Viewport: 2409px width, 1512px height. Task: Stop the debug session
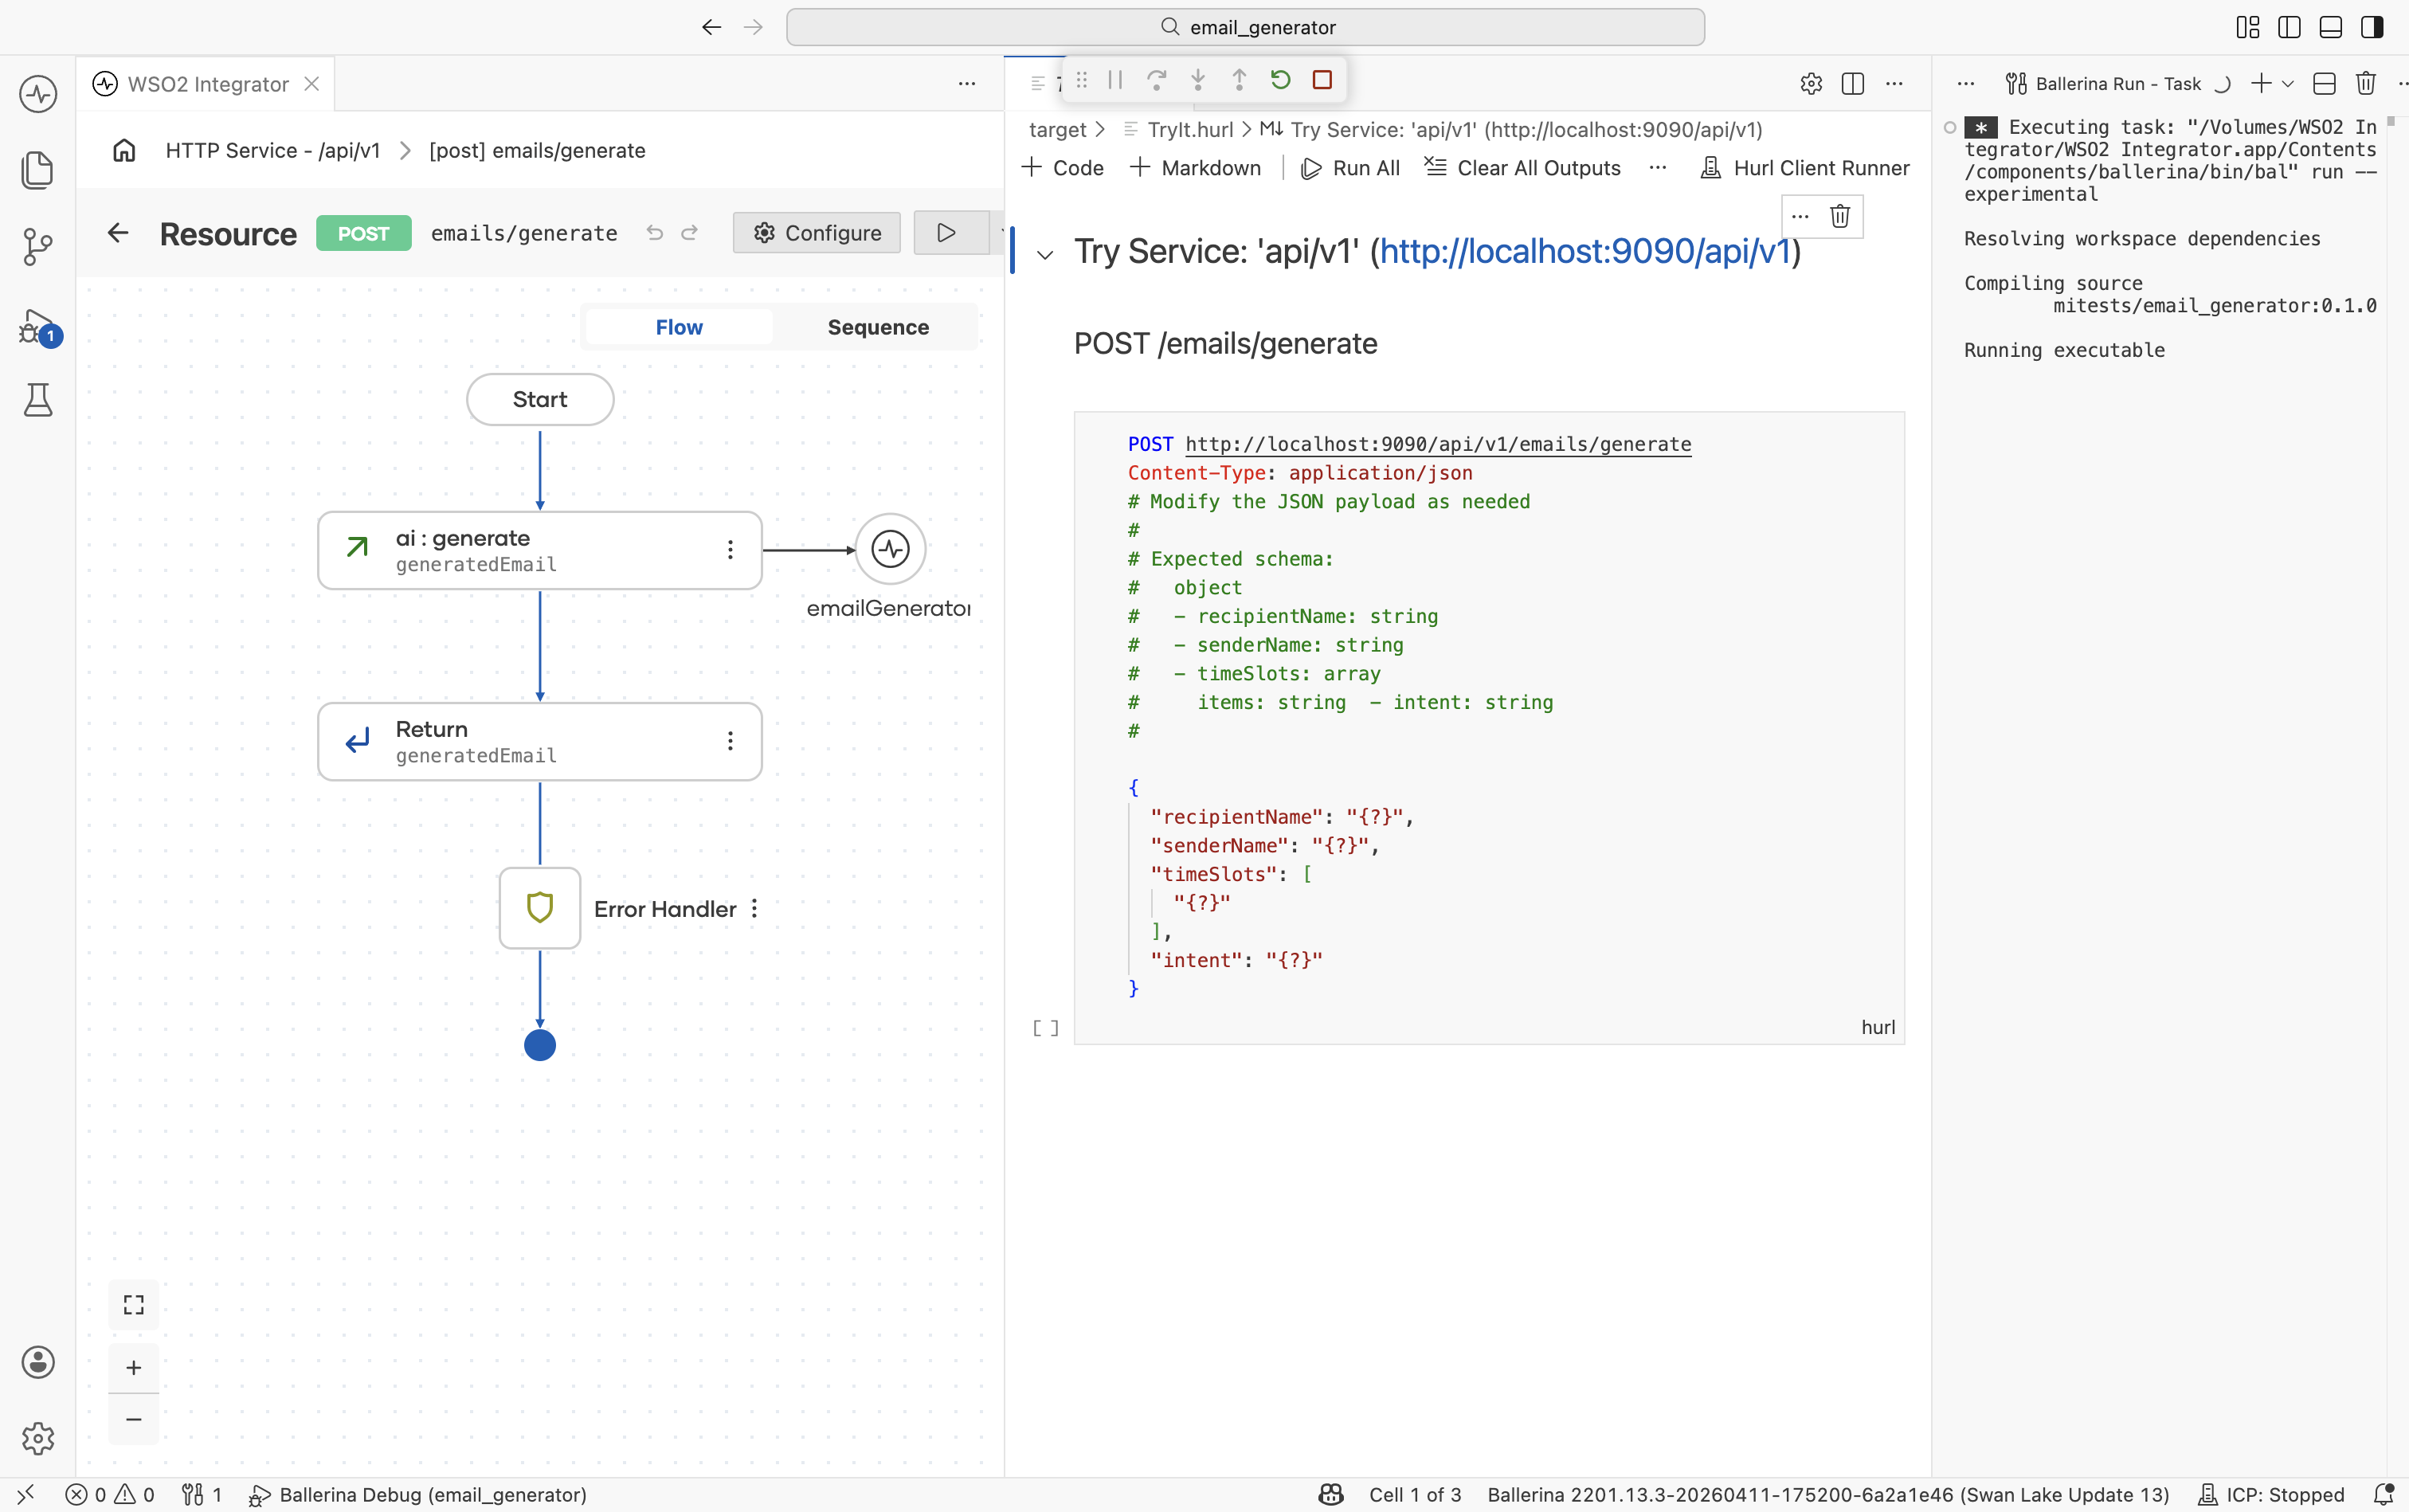[1322, 80]
